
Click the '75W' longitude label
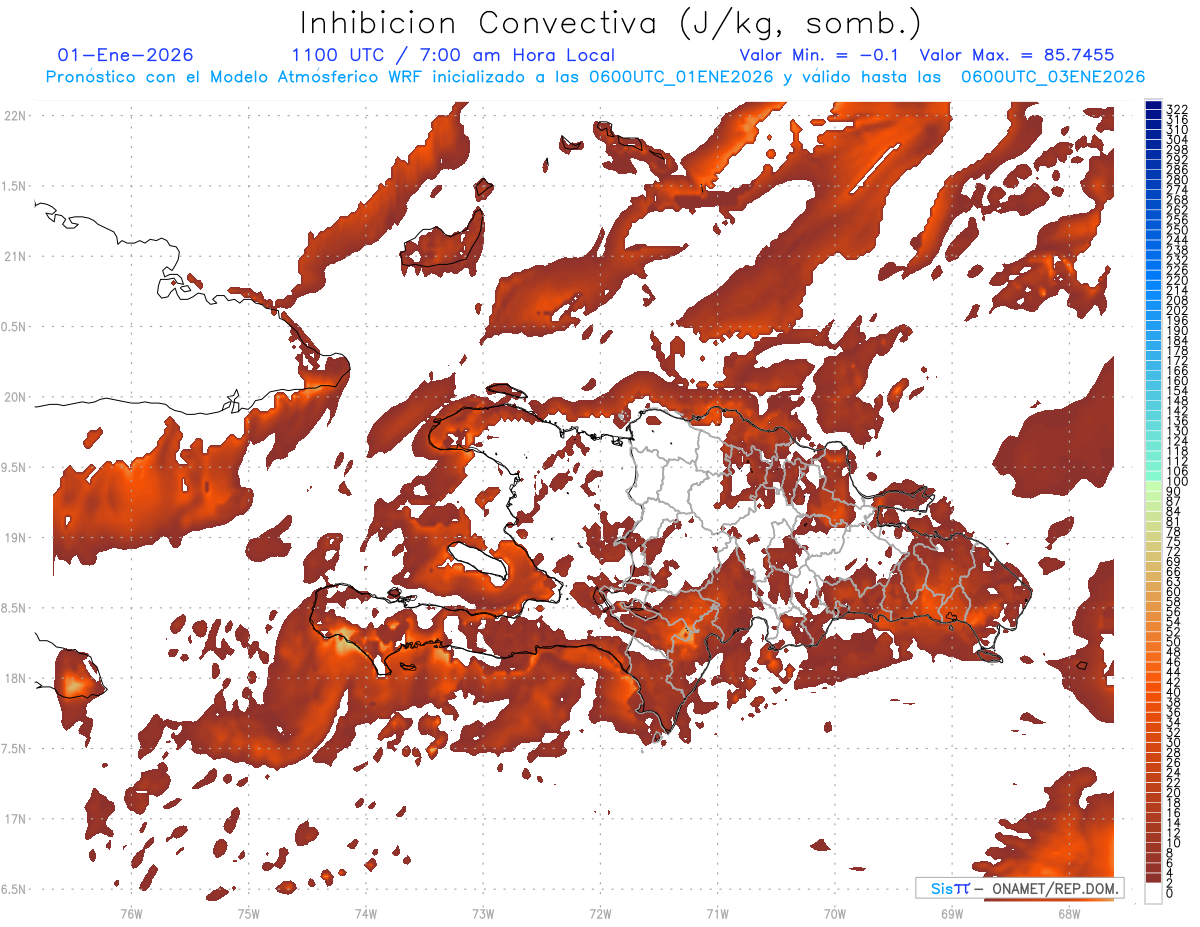pyautogui.click(x=248, y=914)
